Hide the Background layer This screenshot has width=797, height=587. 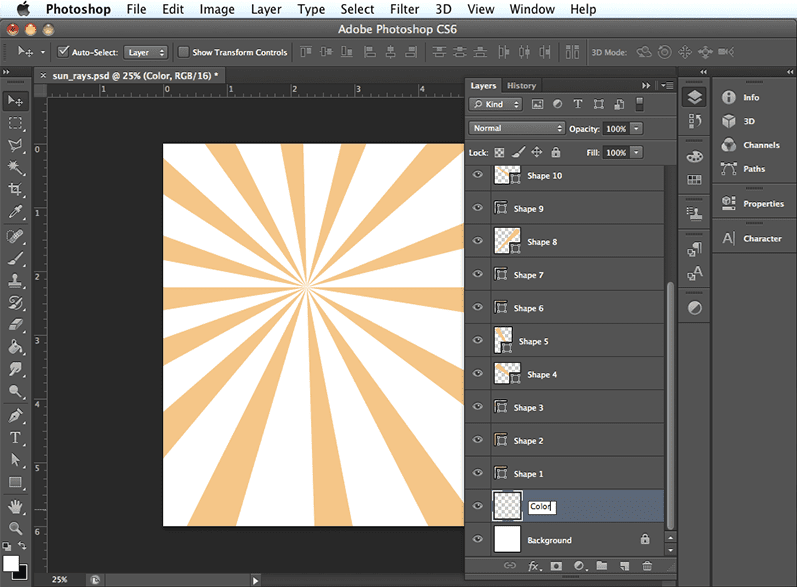coord(478,539)
